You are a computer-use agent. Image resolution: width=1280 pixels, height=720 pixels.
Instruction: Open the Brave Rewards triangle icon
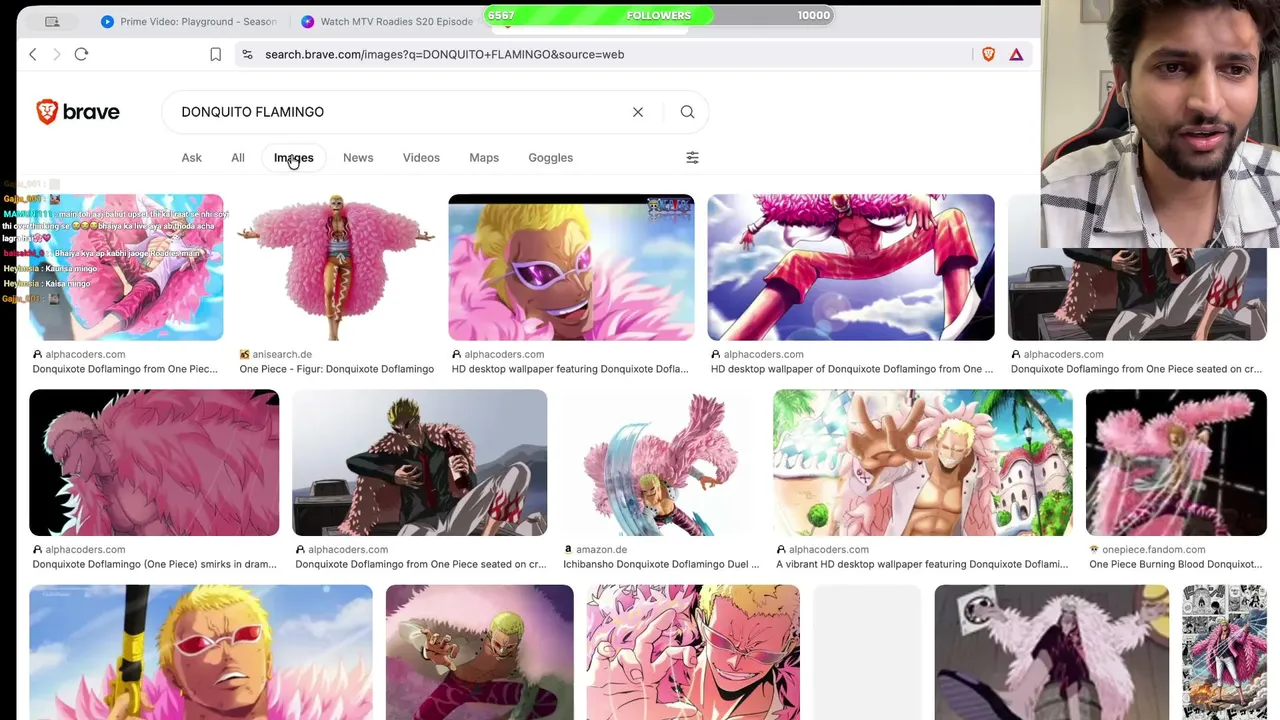[1016, 54]
